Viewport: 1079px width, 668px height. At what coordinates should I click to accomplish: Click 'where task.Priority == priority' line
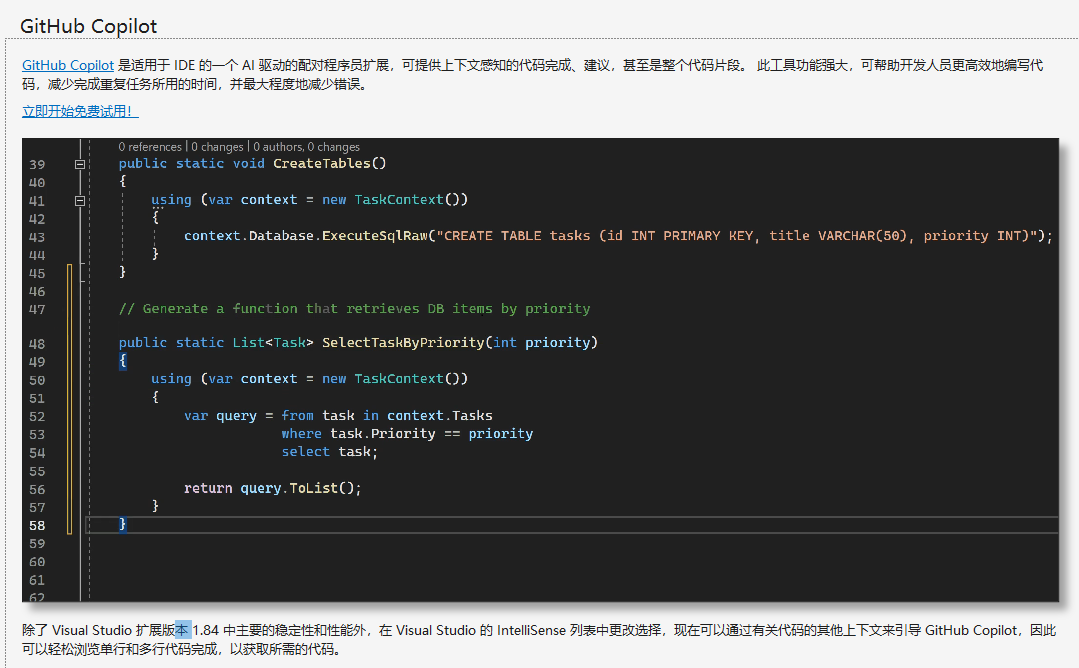point(407,434)
